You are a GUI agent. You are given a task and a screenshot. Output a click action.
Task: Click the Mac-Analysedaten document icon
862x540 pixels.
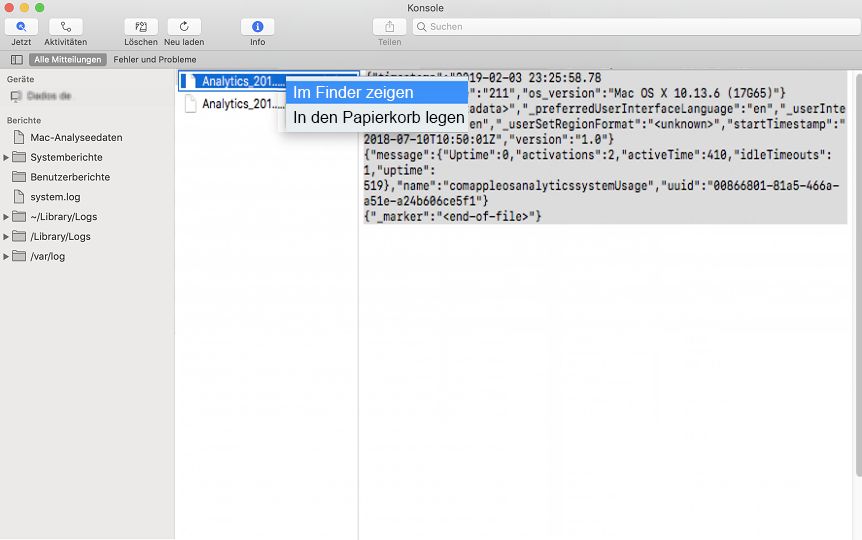[x=19, y=137]
